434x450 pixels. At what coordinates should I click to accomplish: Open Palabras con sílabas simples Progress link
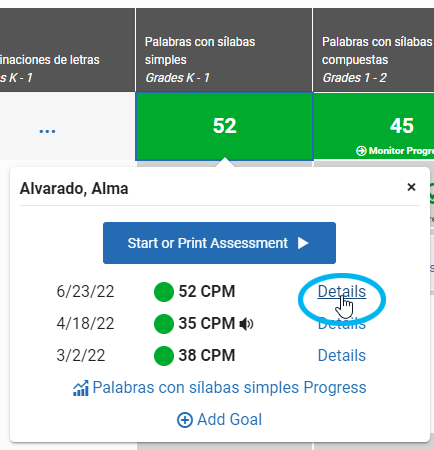click(x=229, y=388)
